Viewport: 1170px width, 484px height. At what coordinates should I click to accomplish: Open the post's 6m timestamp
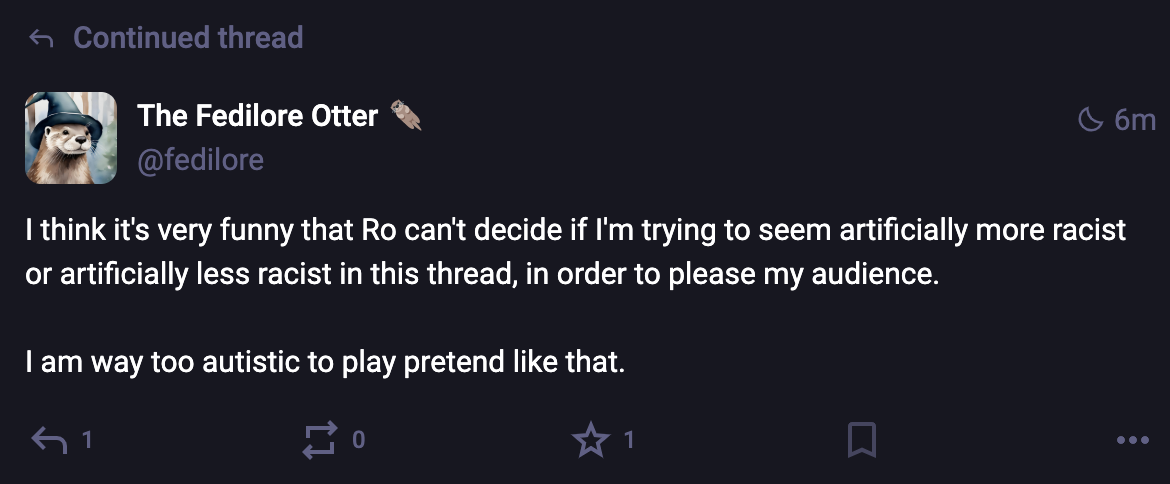[x=1134, y=120]
